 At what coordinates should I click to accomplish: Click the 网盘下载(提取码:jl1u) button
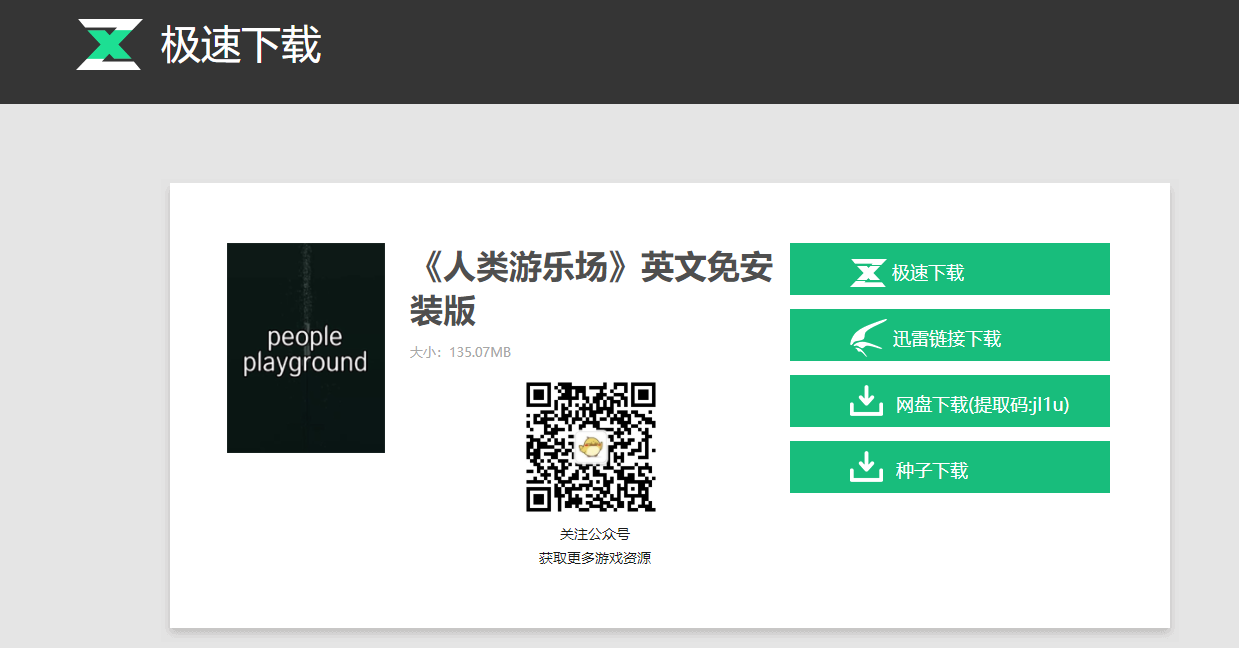coord(950,401)
